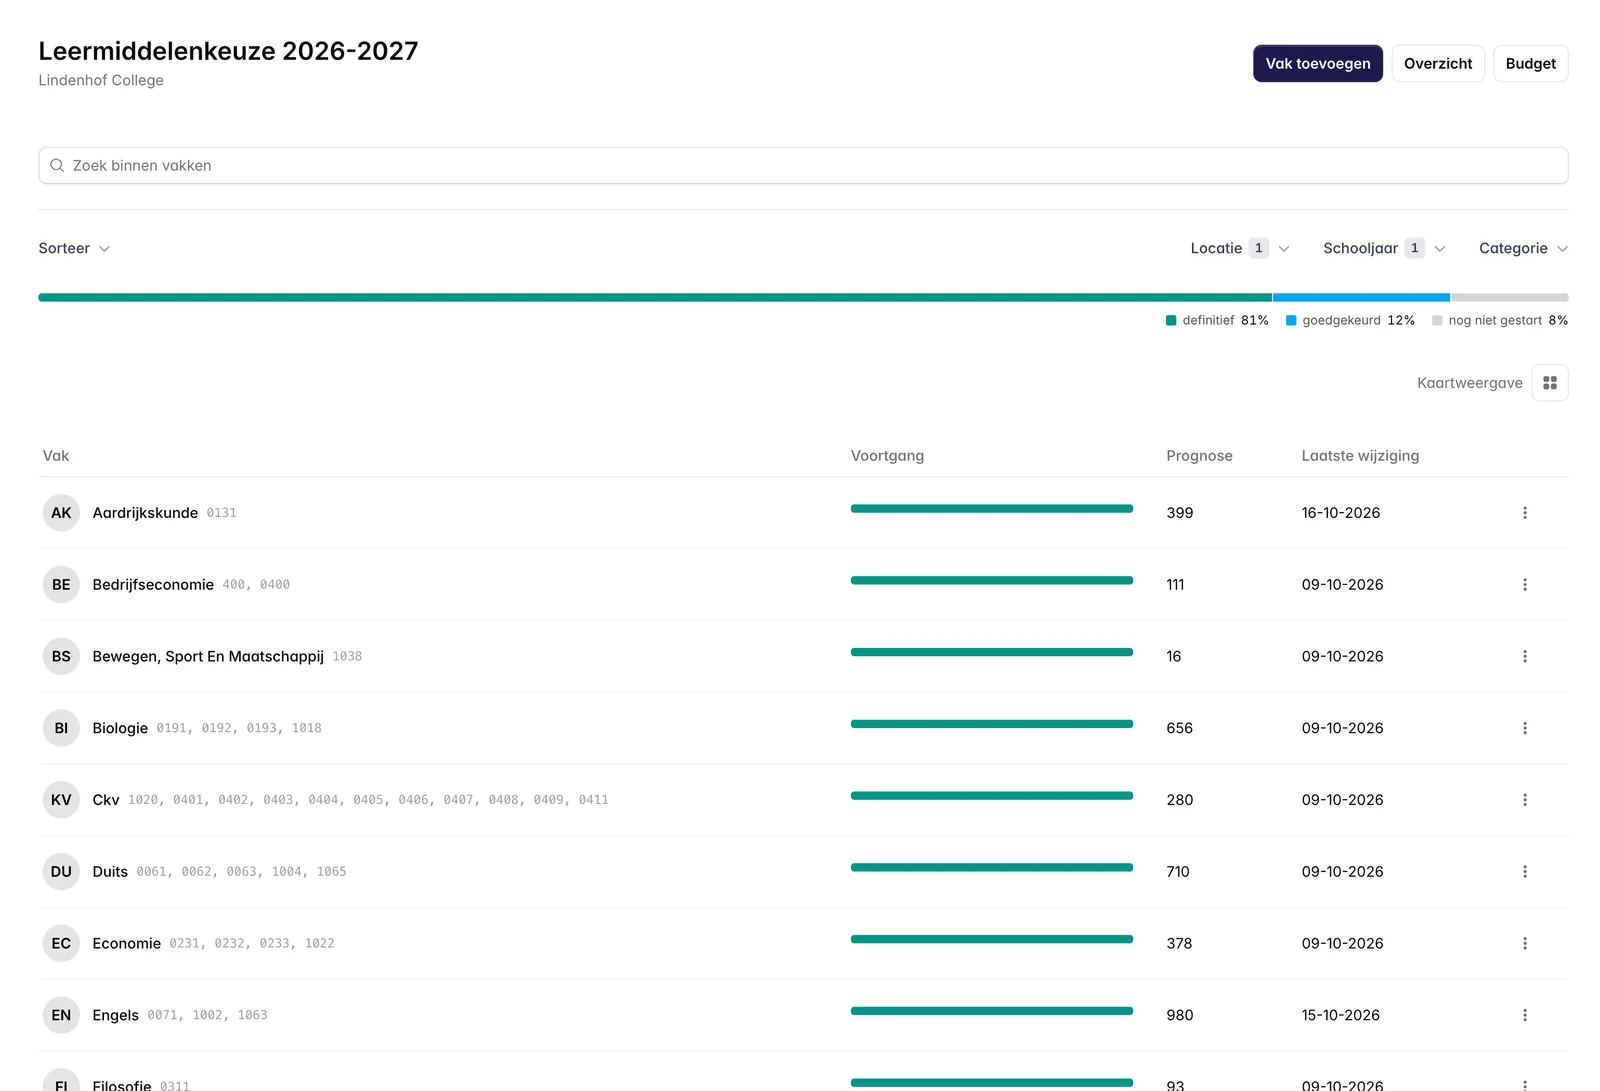Open the Overzicht page
1600x1091 pixels.
[1438, 64]
